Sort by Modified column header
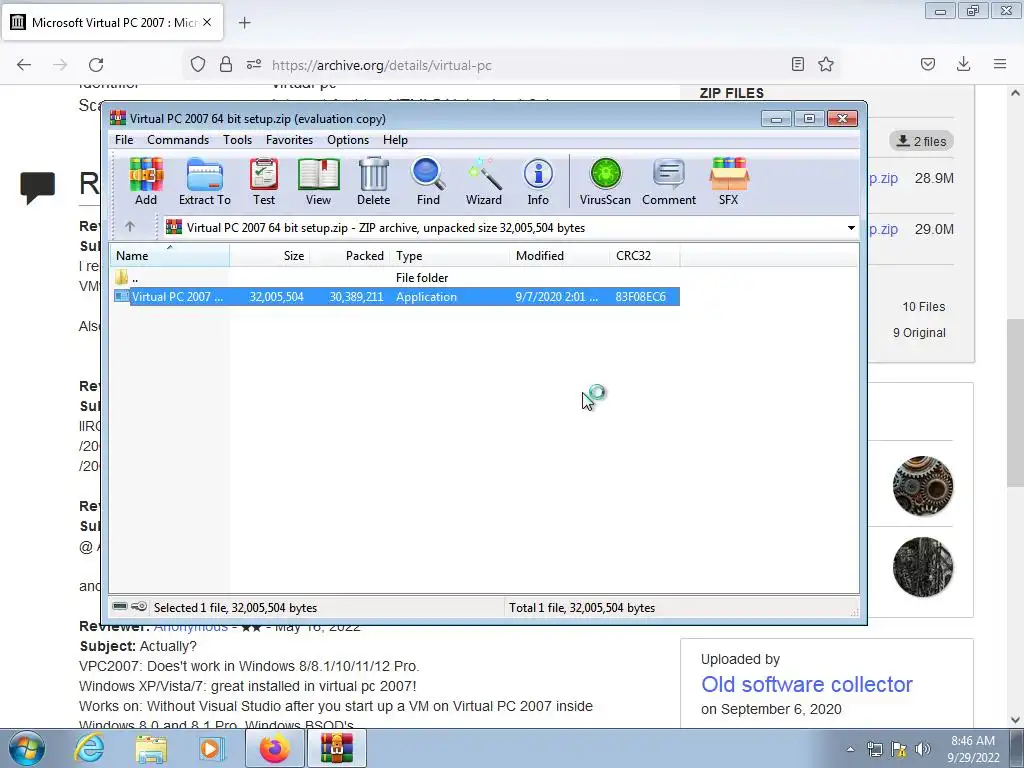The width and height of the screenshot is (1024, 768). pyautogui.click(x=560, y=255)
